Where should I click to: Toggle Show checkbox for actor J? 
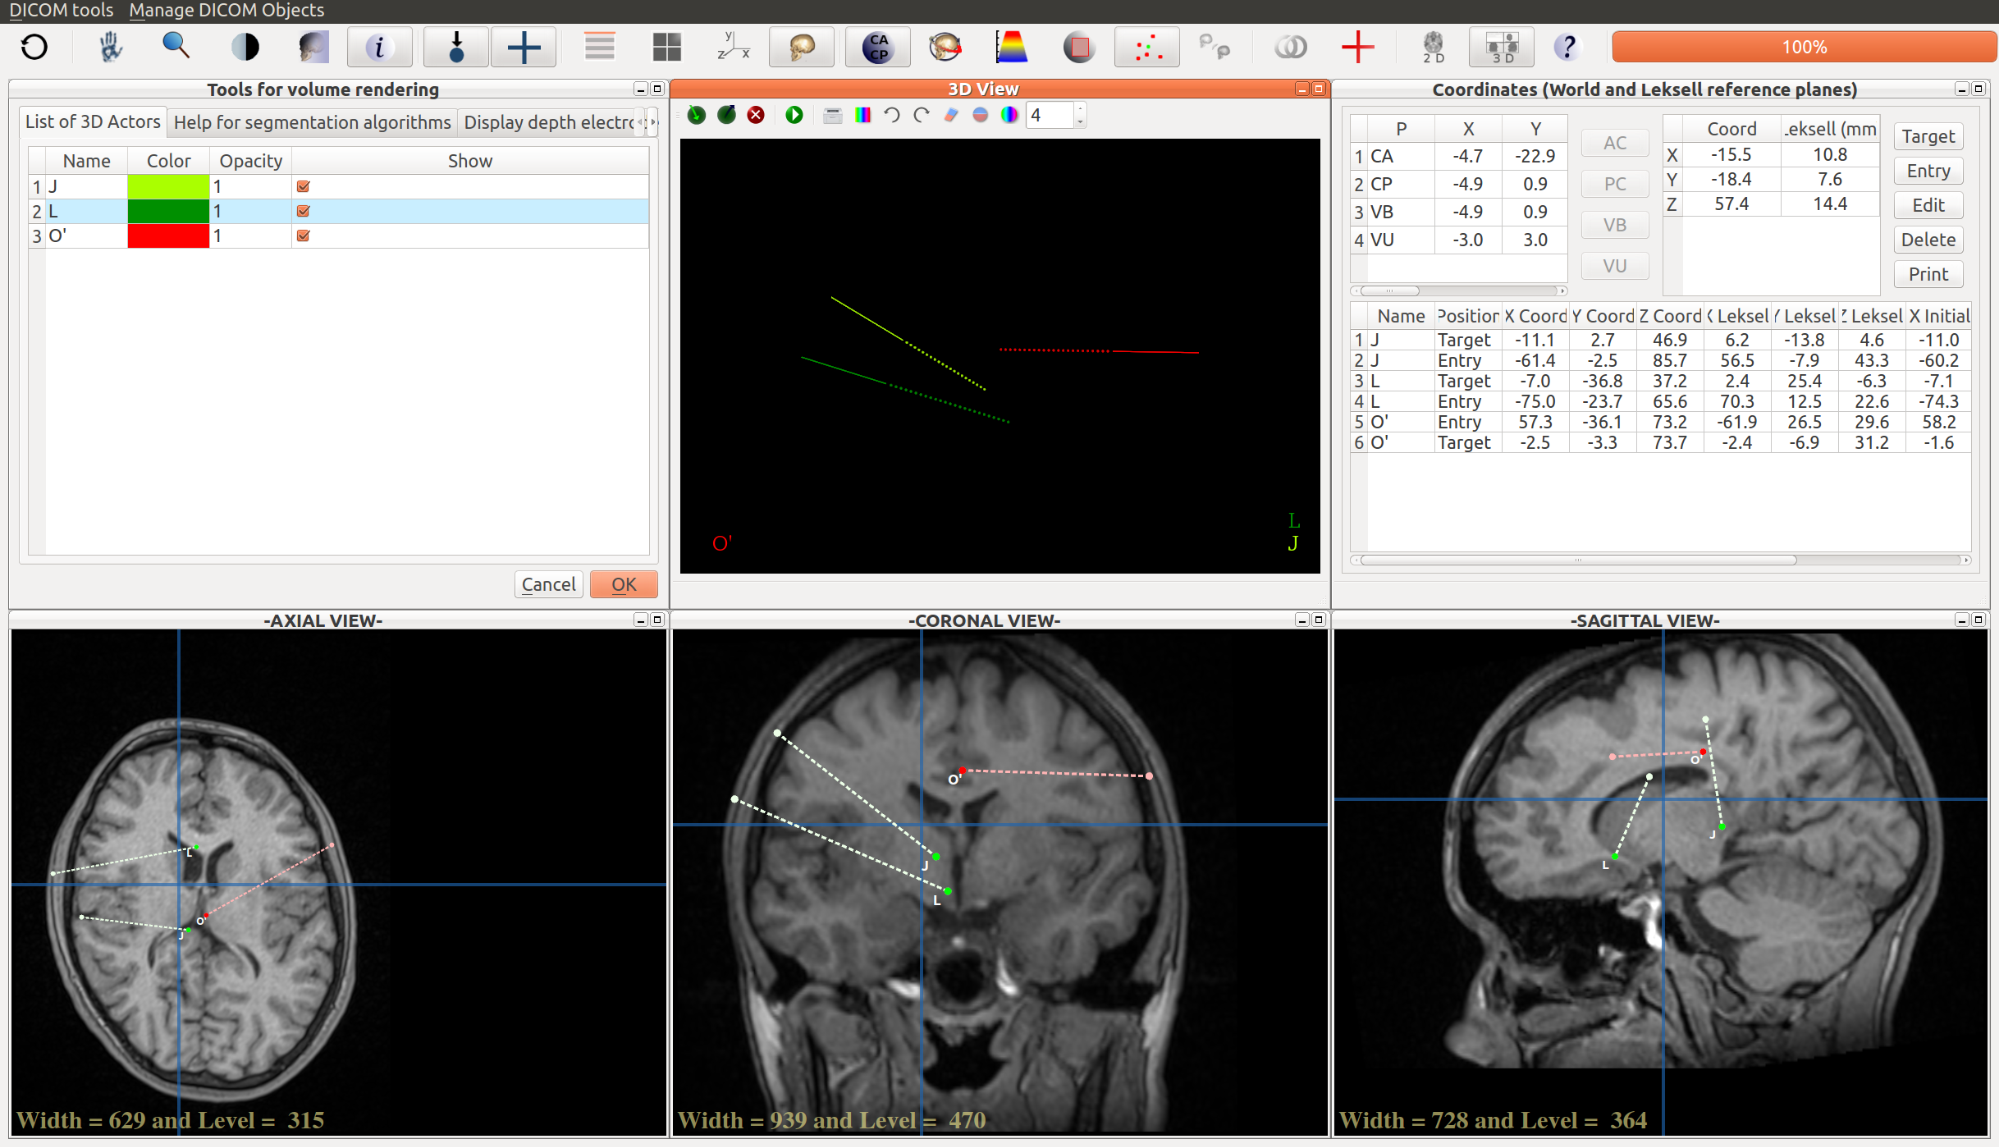tap(303, 186)
